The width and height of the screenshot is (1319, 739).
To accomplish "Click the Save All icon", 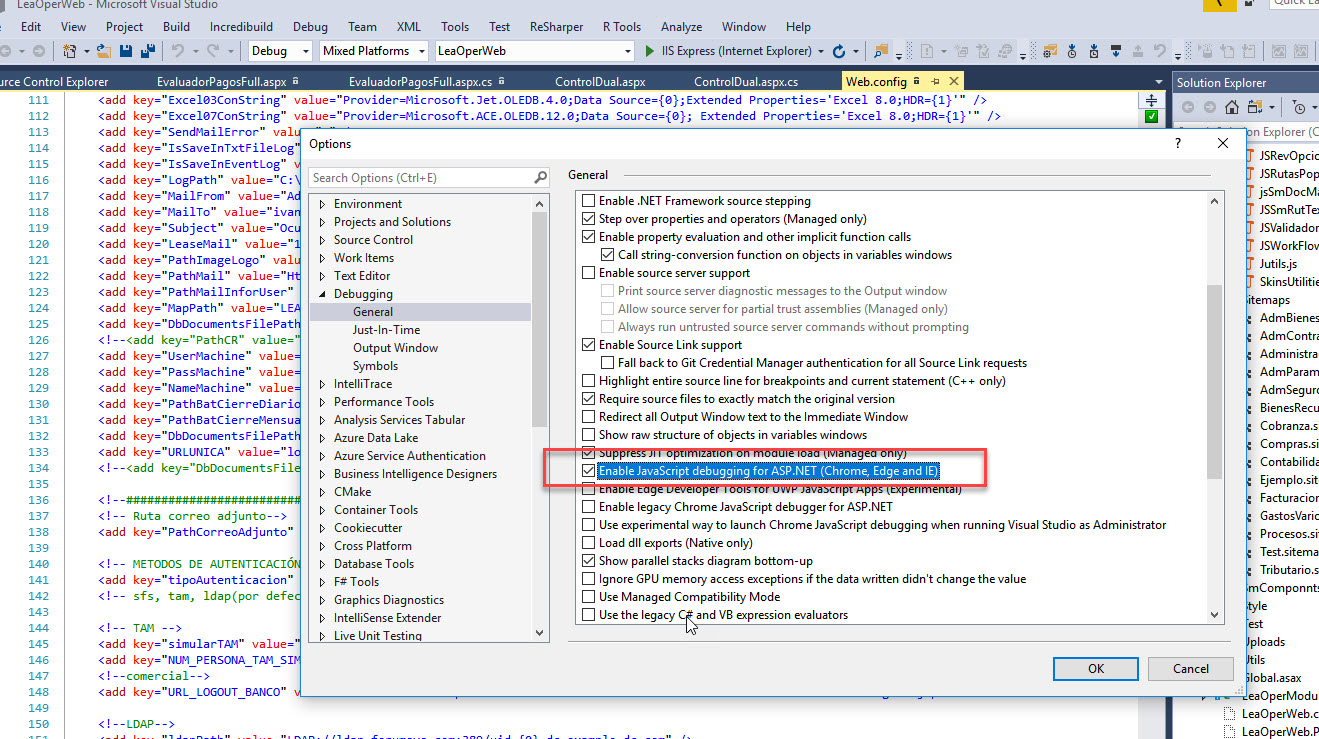I will [x=148, y=50].
